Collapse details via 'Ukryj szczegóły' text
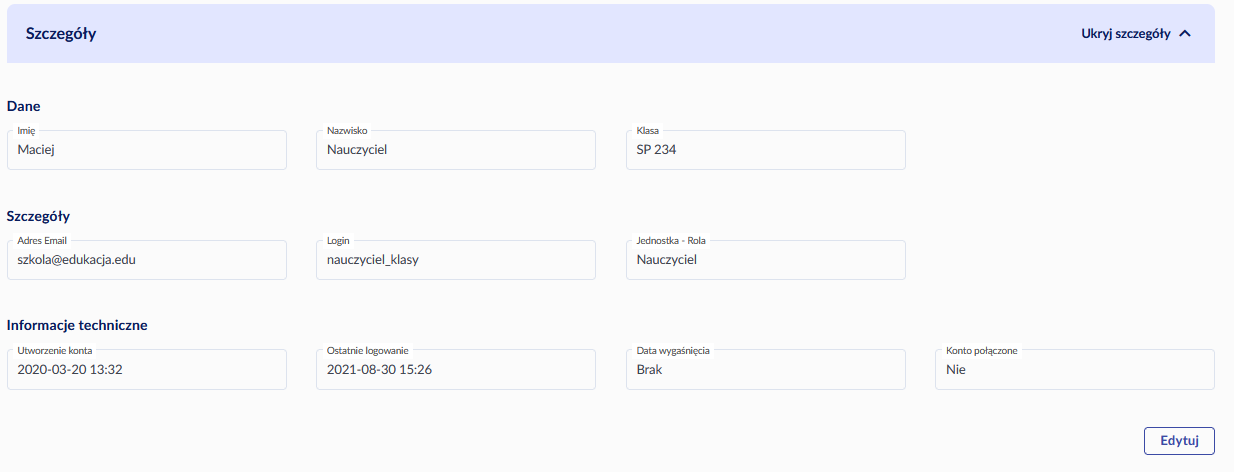1234x472 pixels. click(x=1125, y=33)
